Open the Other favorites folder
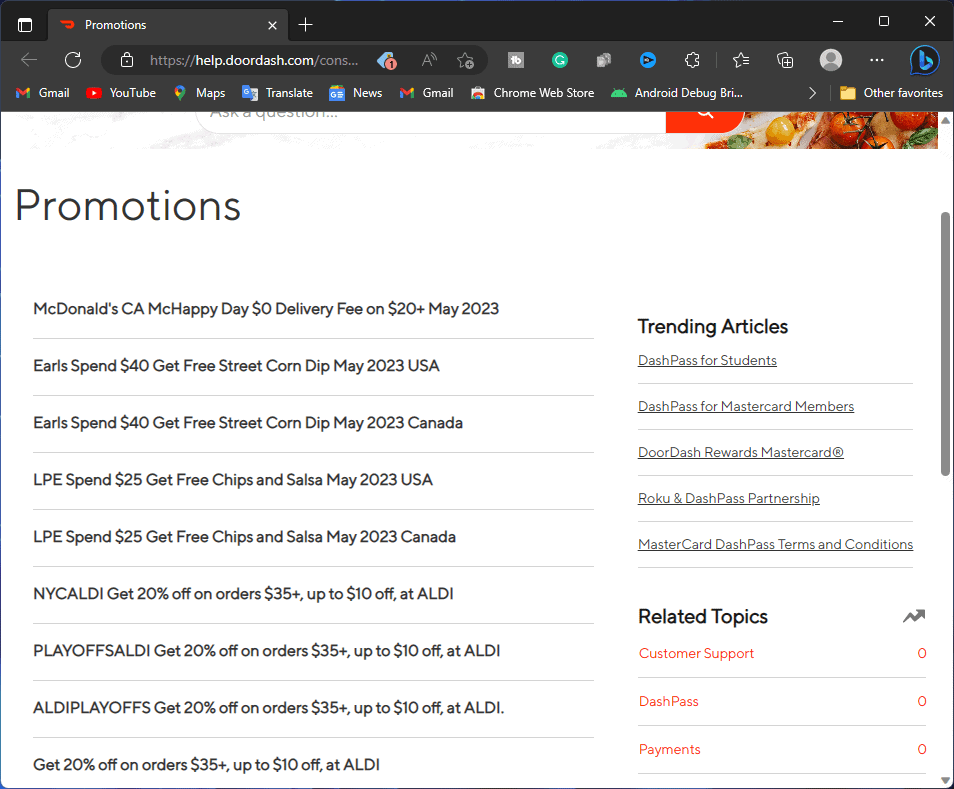The width and height of the screenshot is (954, 789). coord(891,93)
